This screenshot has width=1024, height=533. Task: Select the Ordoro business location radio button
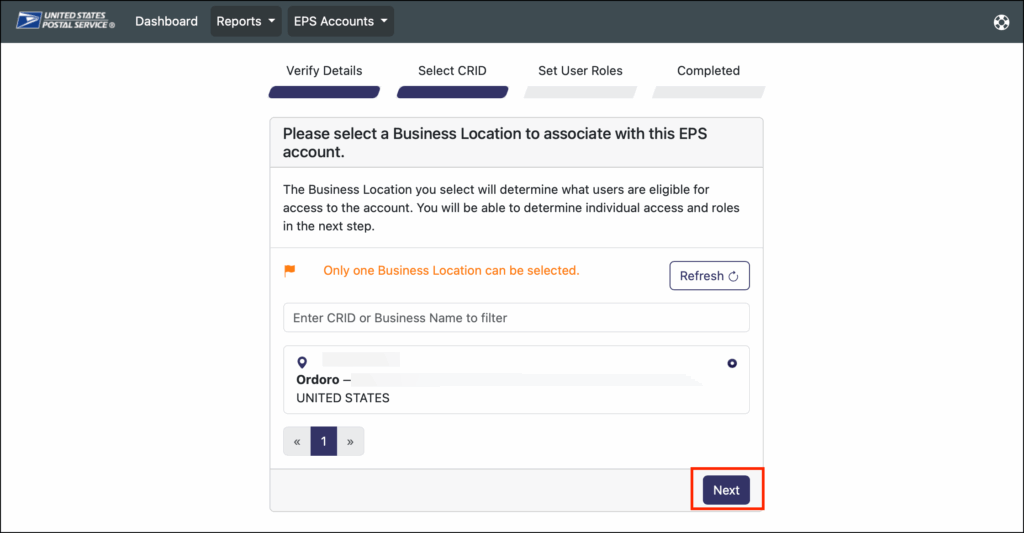pyautogui.click(x=732, y=363)
